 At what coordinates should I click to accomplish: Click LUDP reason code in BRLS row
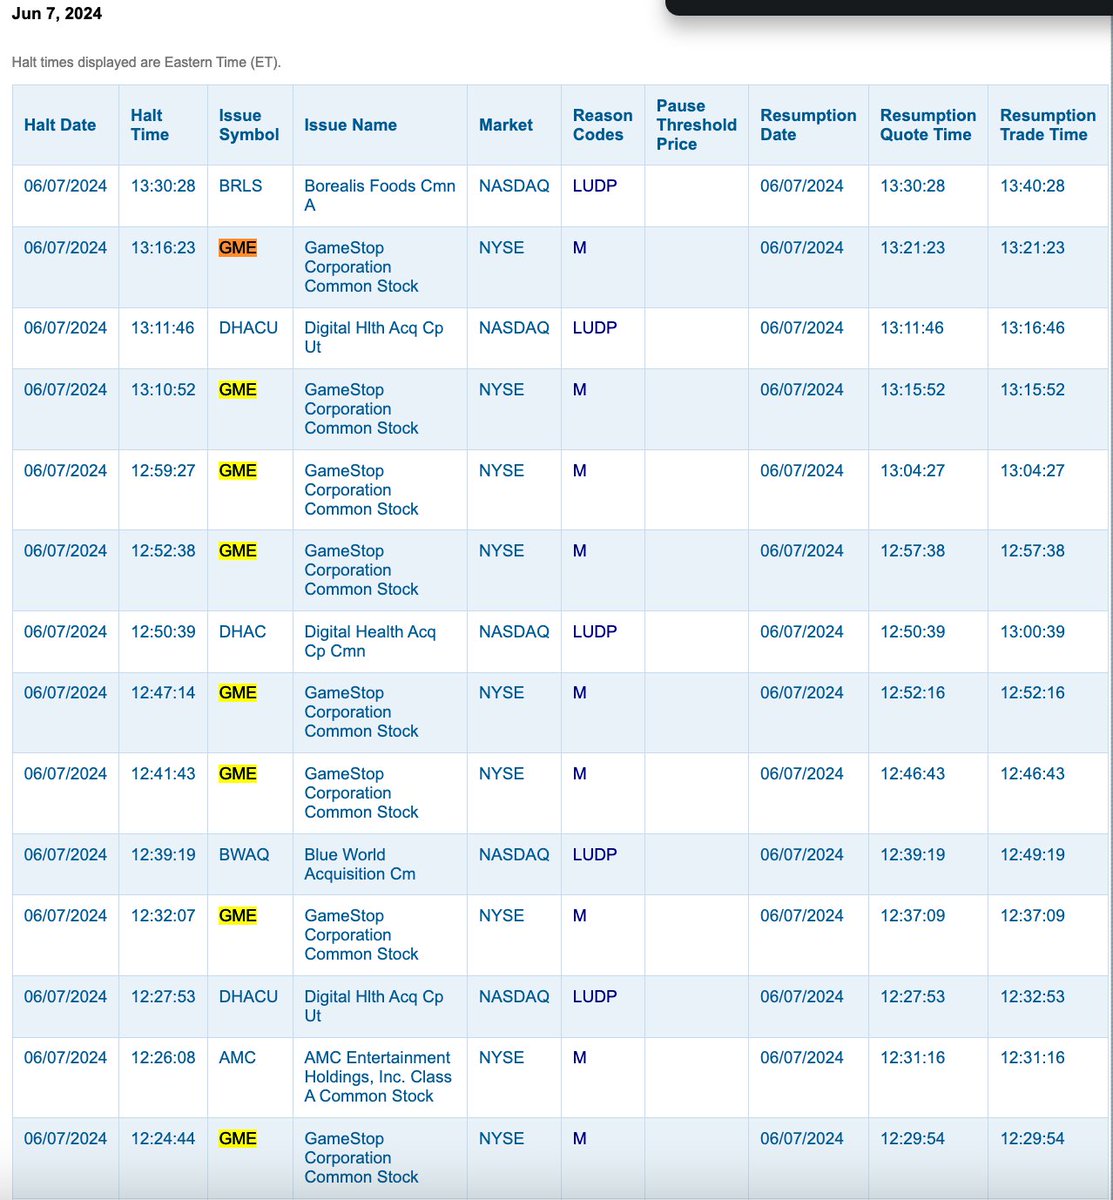[595, 186]
